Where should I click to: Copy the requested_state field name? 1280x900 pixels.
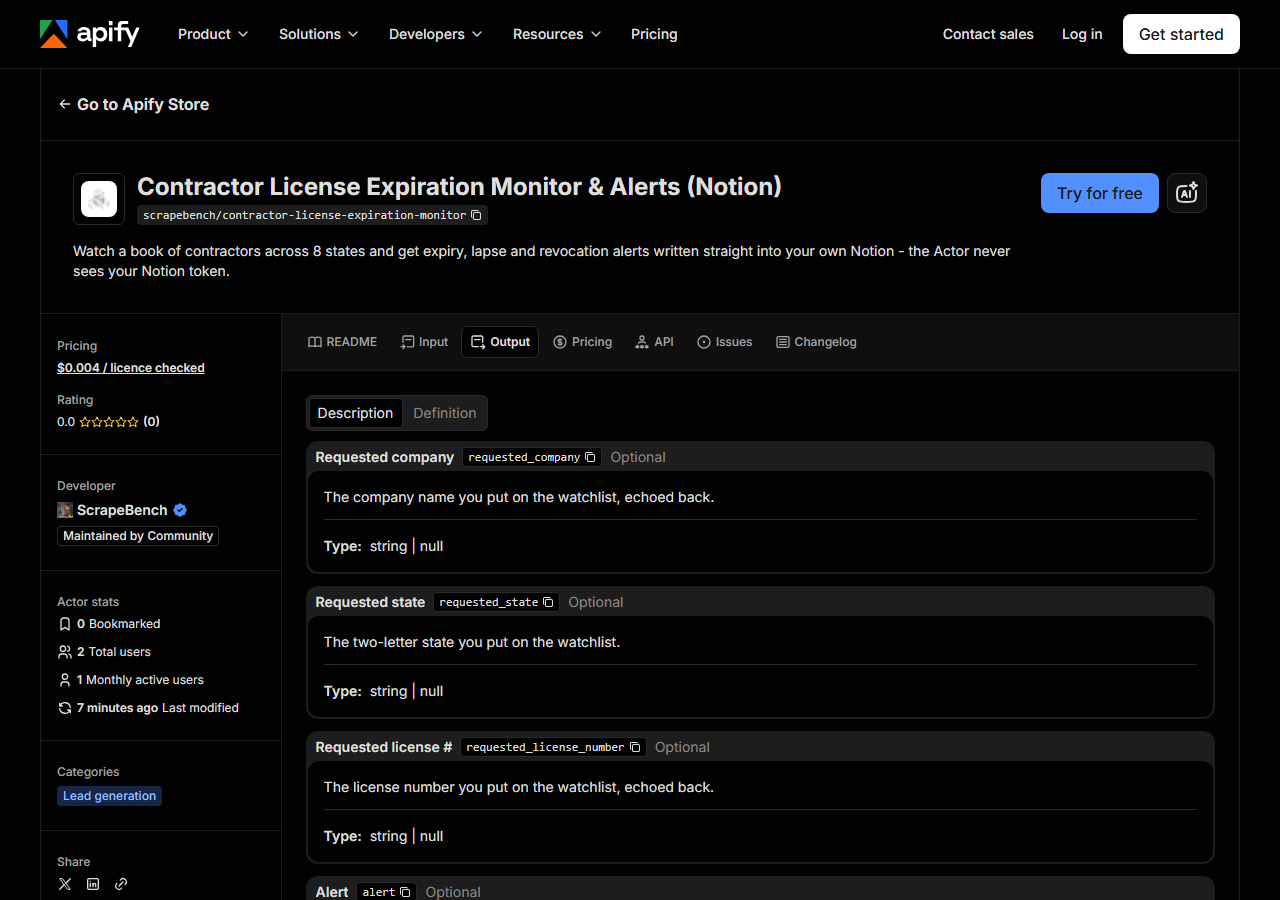[548, 602]
